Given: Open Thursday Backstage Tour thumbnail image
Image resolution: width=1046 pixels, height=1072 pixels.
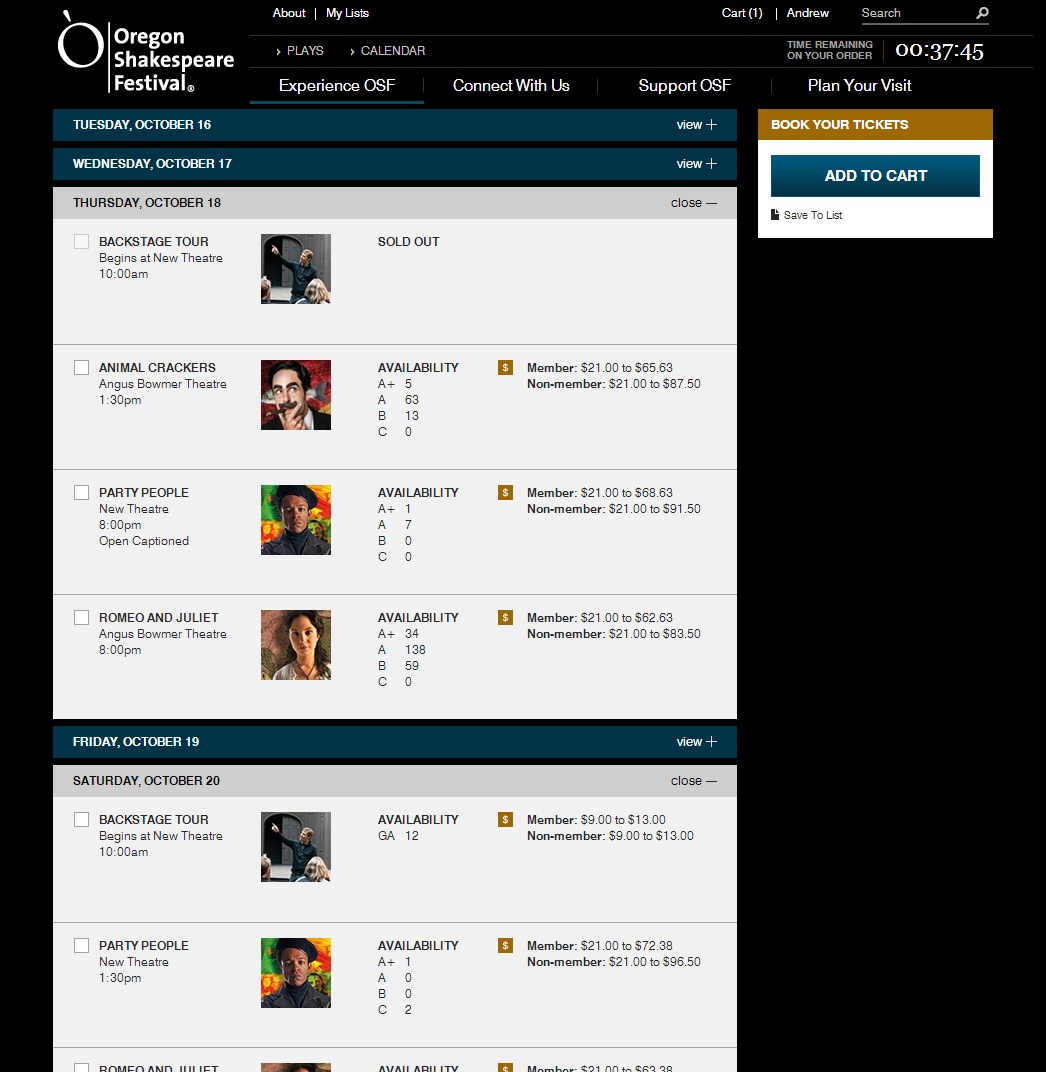Looking at the screenshot, I should tap(296, 269).
